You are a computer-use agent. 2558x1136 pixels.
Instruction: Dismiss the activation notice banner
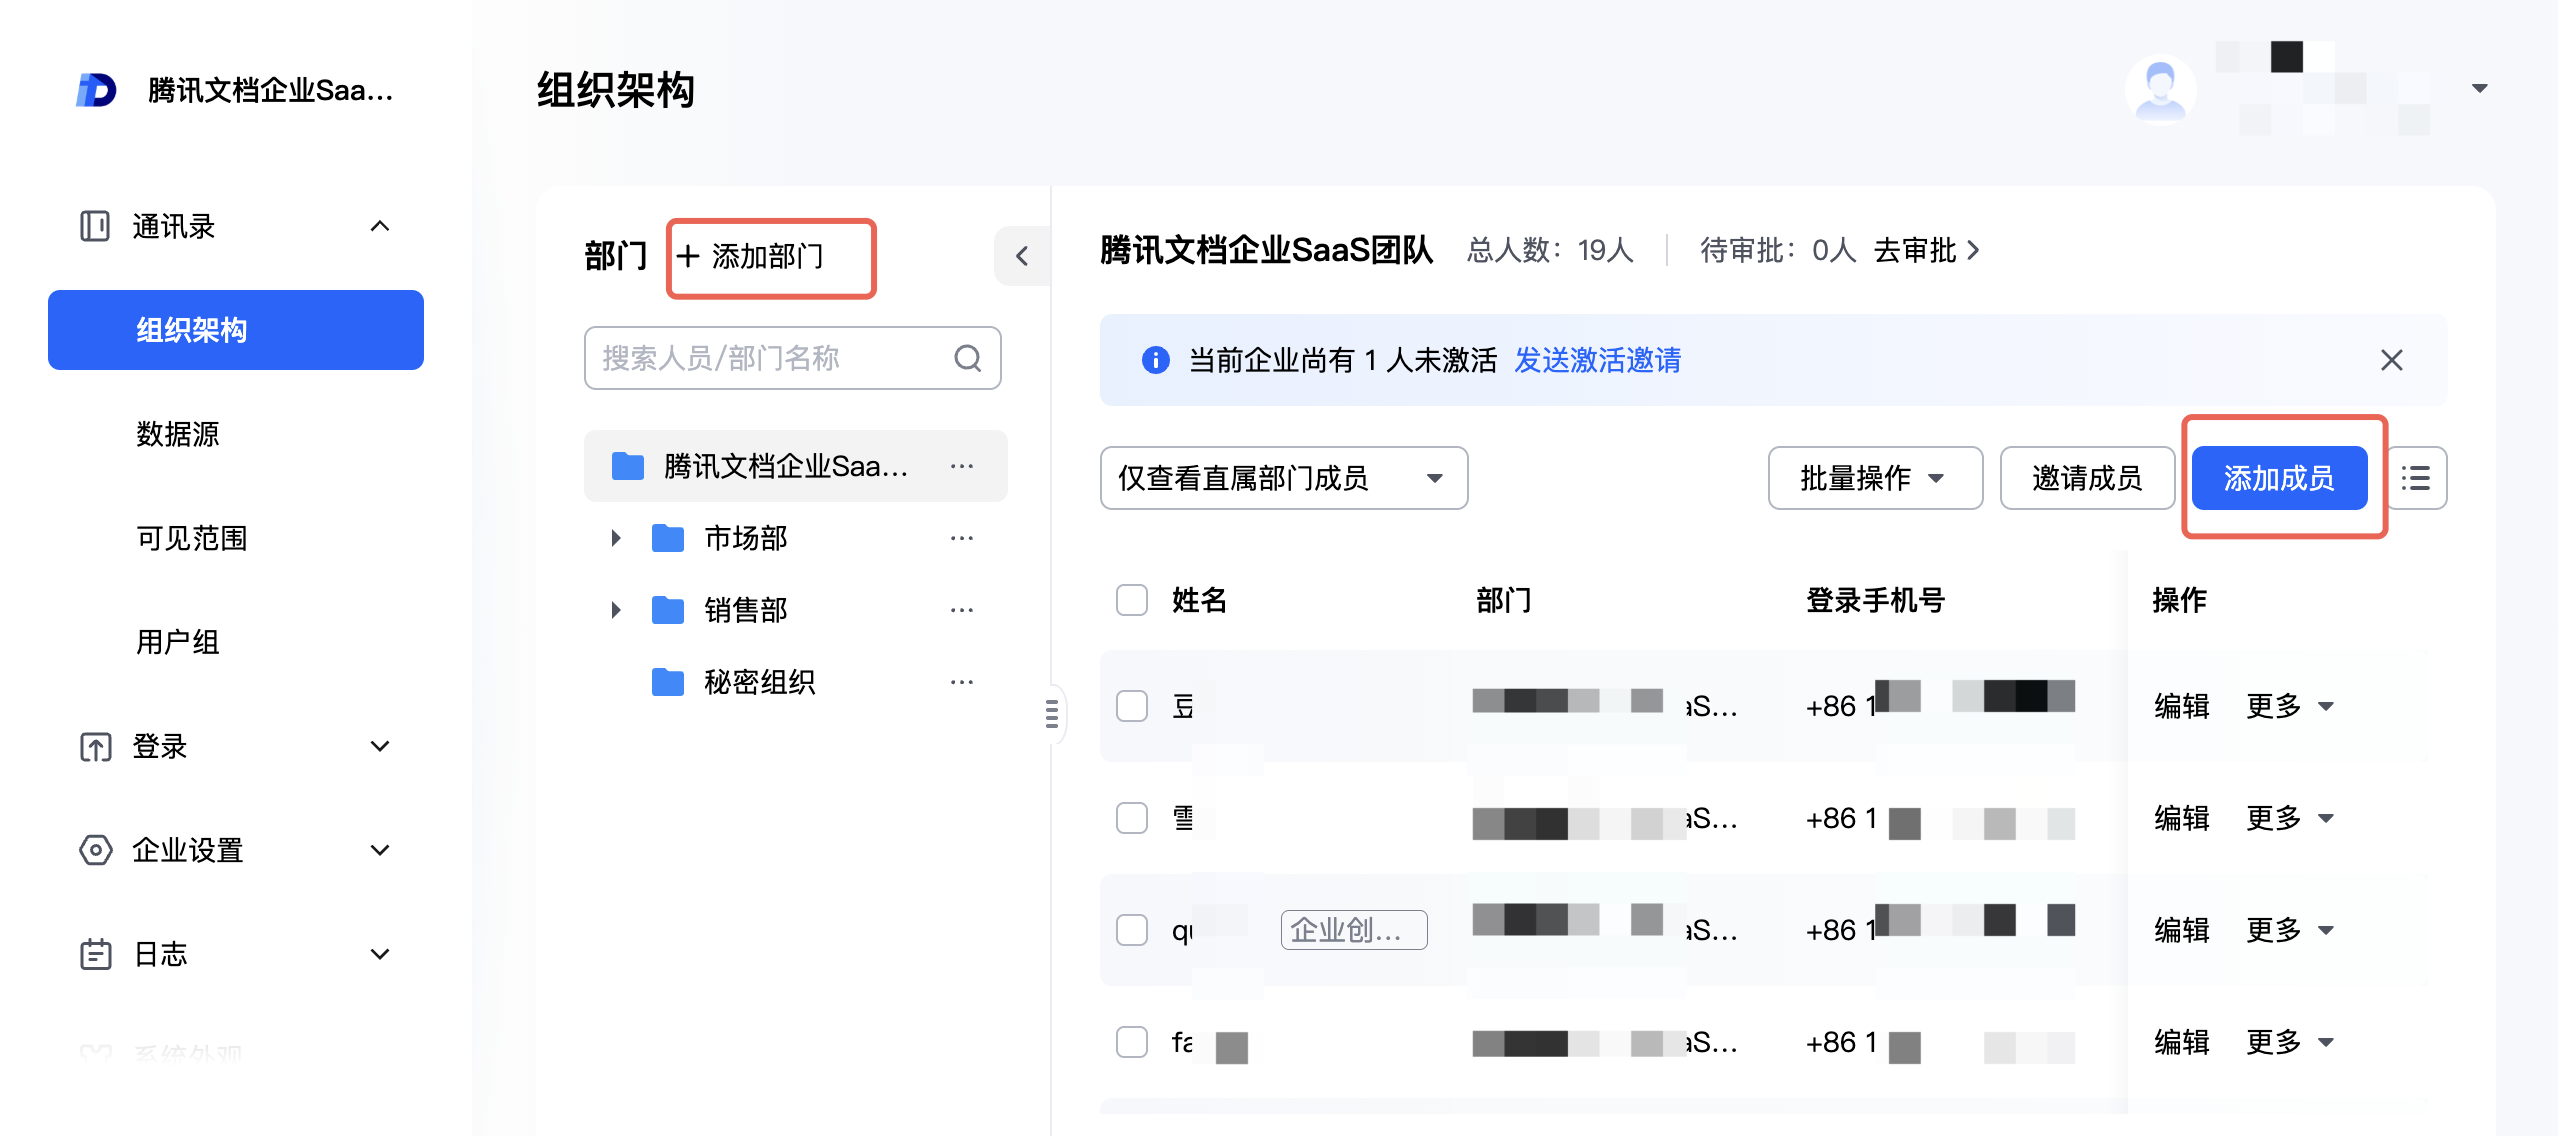[2391, 360]
